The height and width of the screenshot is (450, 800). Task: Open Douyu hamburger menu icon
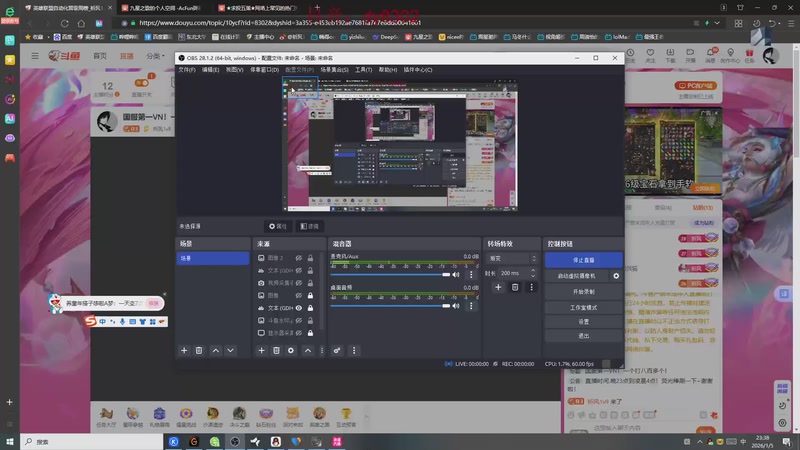(35, 56)
